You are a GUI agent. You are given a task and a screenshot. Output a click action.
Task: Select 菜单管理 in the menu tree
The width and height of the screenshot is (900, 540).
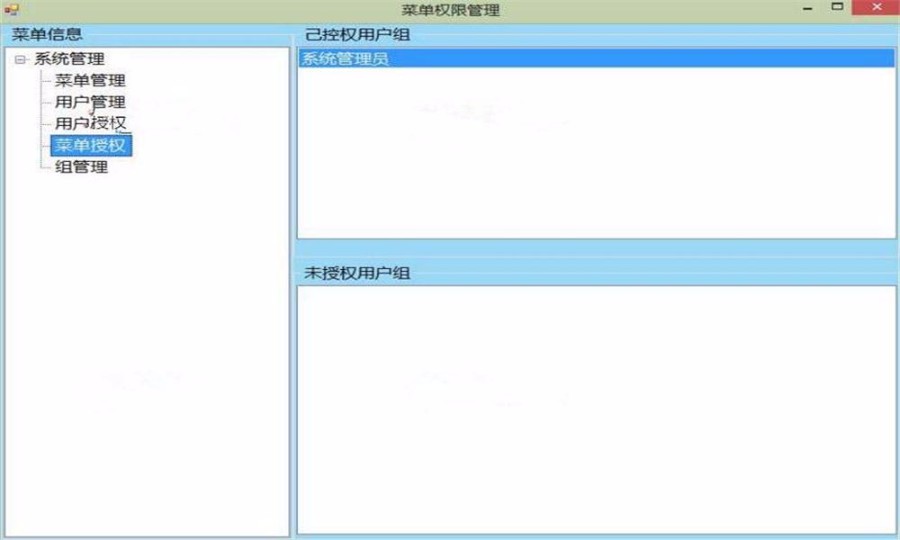pyautogui.click(x=90, y=80)
